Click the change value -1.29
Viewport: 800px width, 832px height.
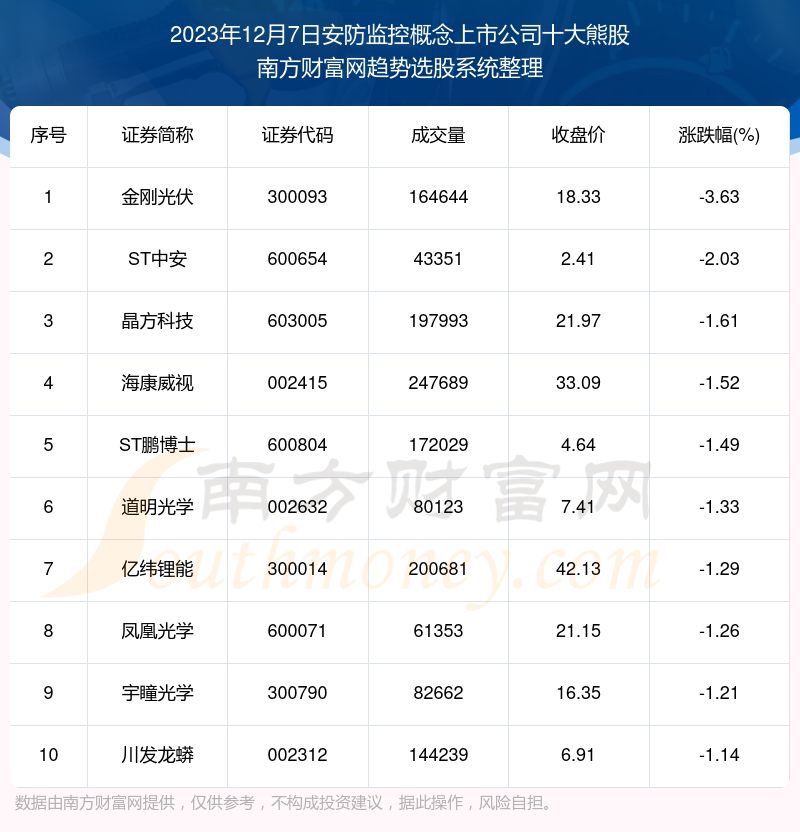(x=719, y=569)
